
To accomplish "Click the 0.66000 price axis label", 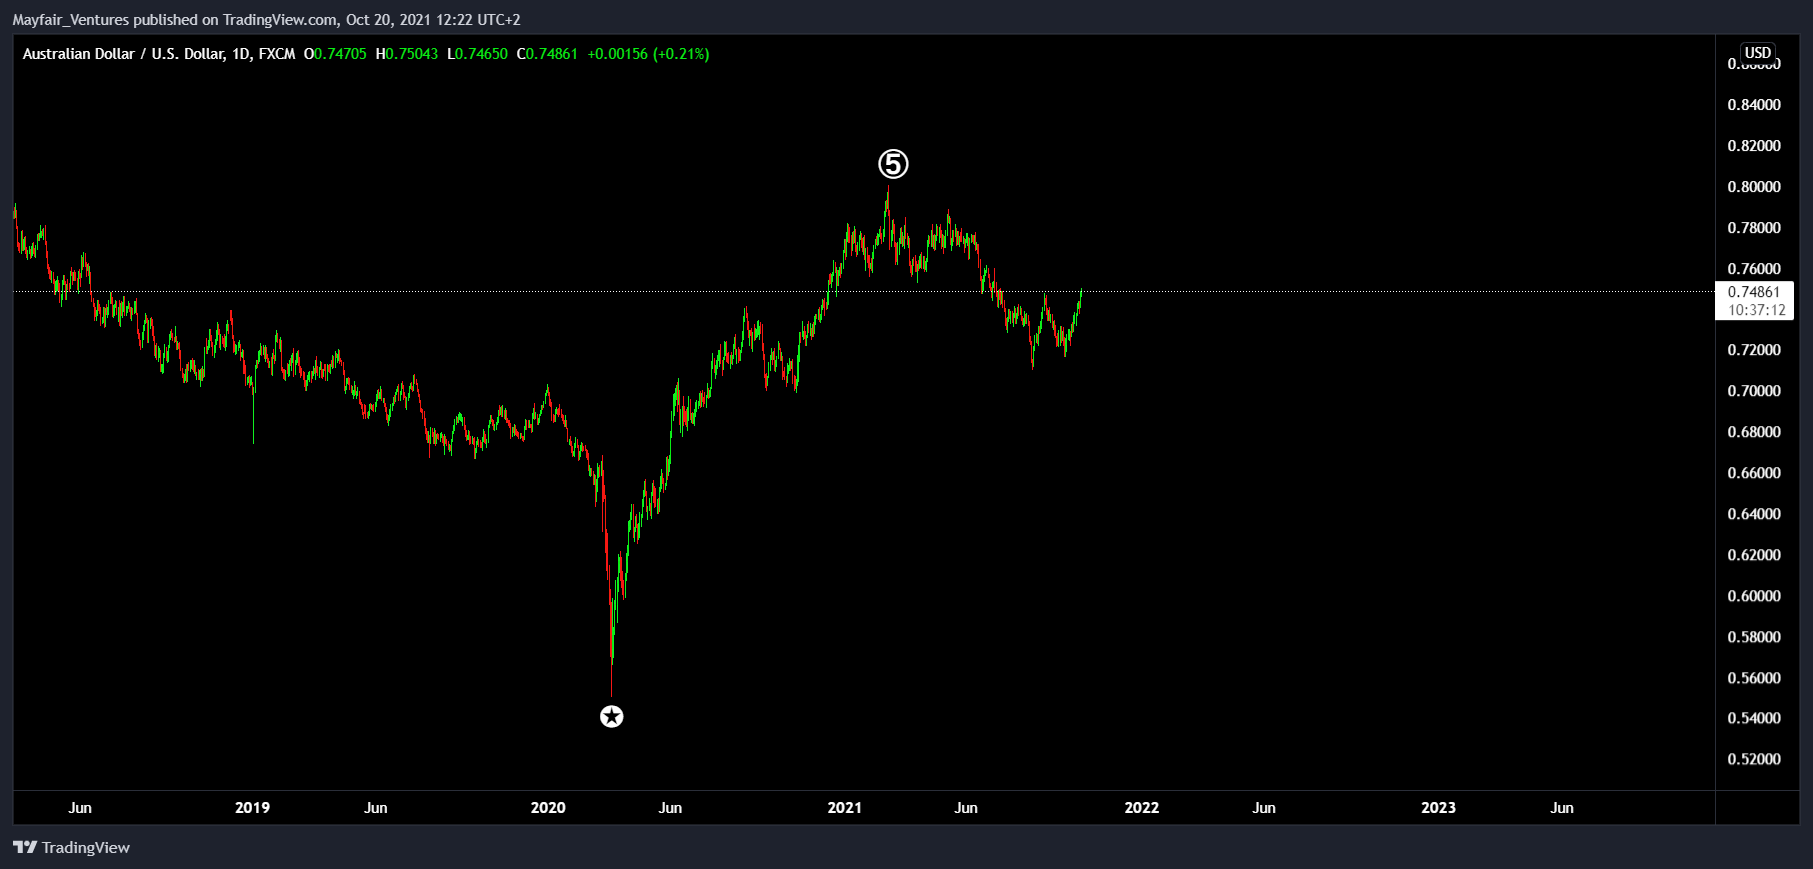I will [x=1754, y=473].
